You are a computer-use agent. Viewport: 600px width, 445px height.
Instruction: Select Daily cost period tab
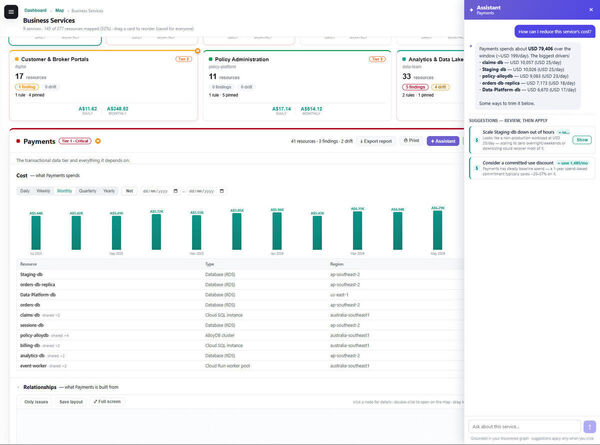tap(25, 191)
